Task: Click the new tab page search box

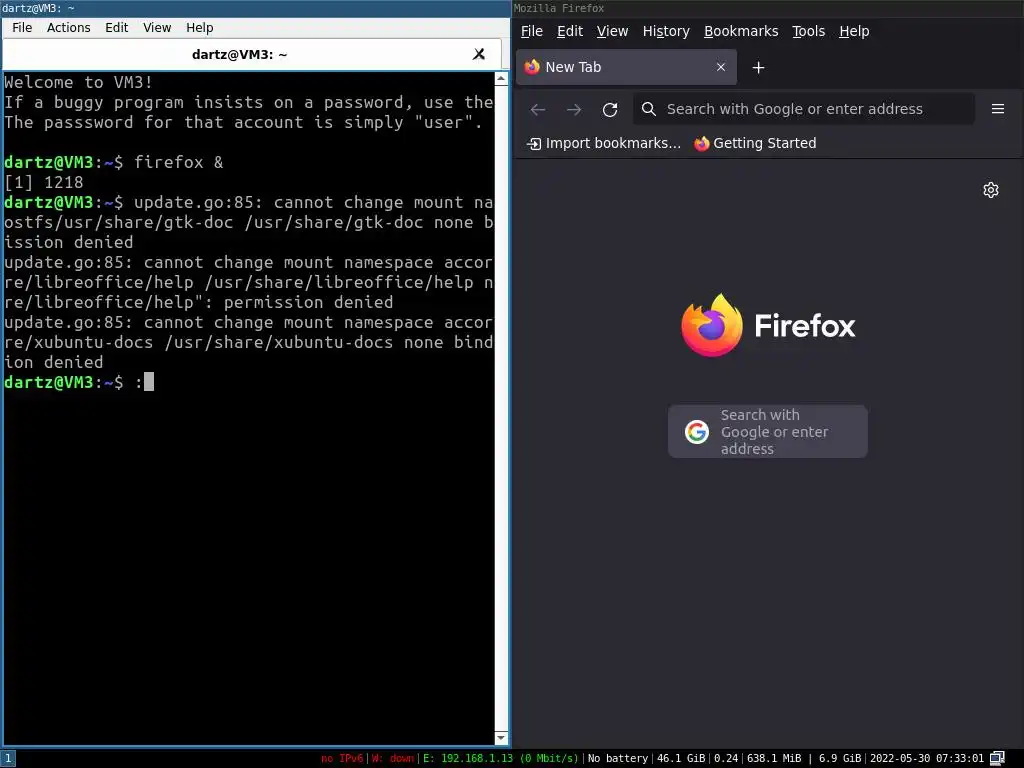Action: point(767,432)
